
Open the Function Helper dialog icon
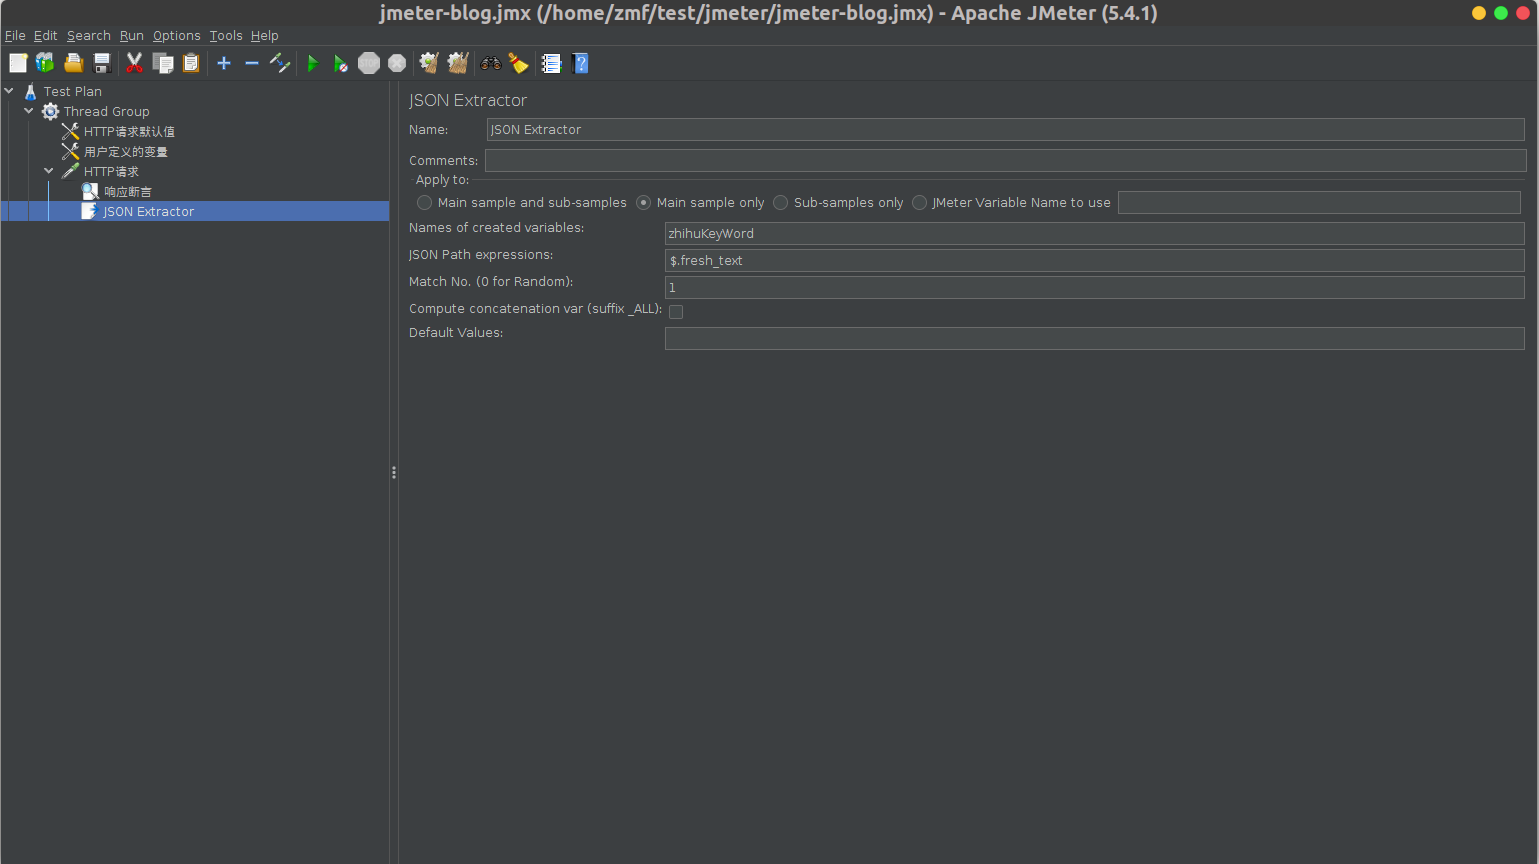(x=551, y=63)
